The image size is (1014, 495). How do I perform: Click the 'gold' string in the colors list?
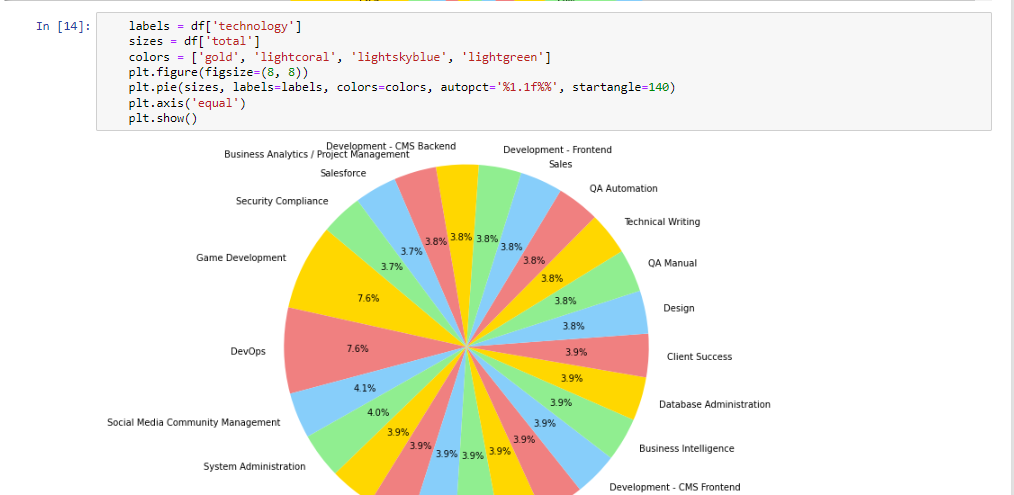pos(218,57)
